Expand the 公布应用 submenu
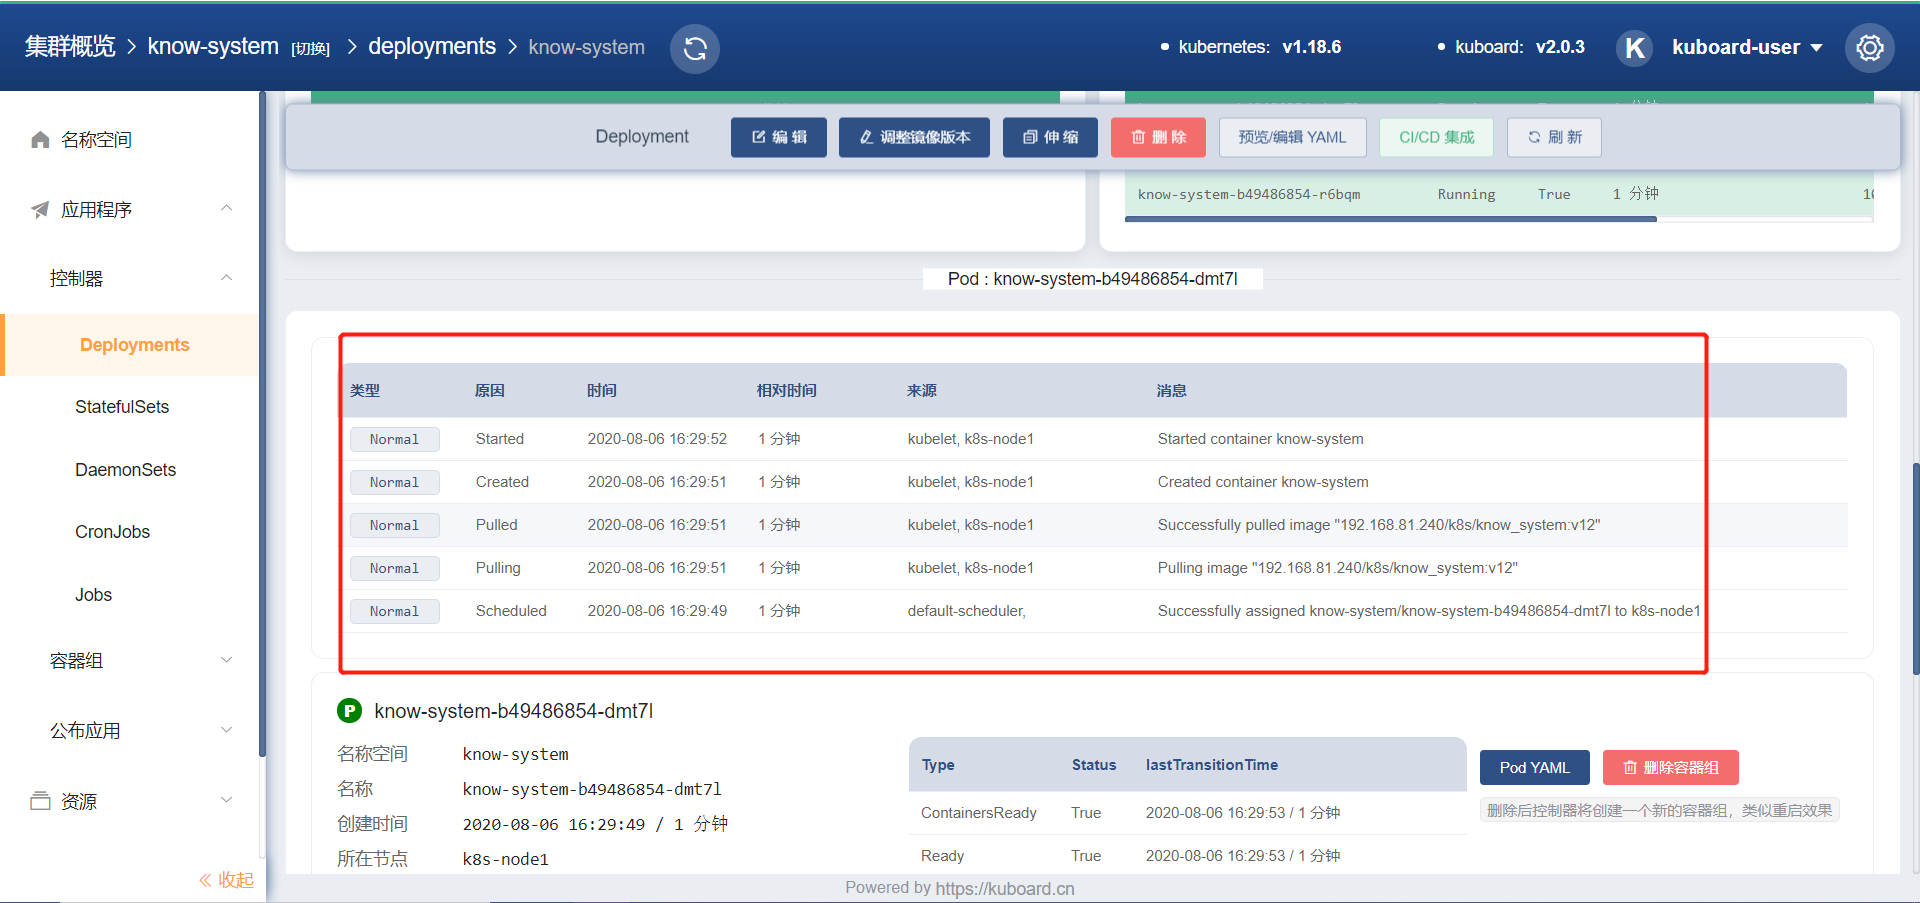Image resolution: width=1920 pixels, height=903 pixels. point(226,730)
